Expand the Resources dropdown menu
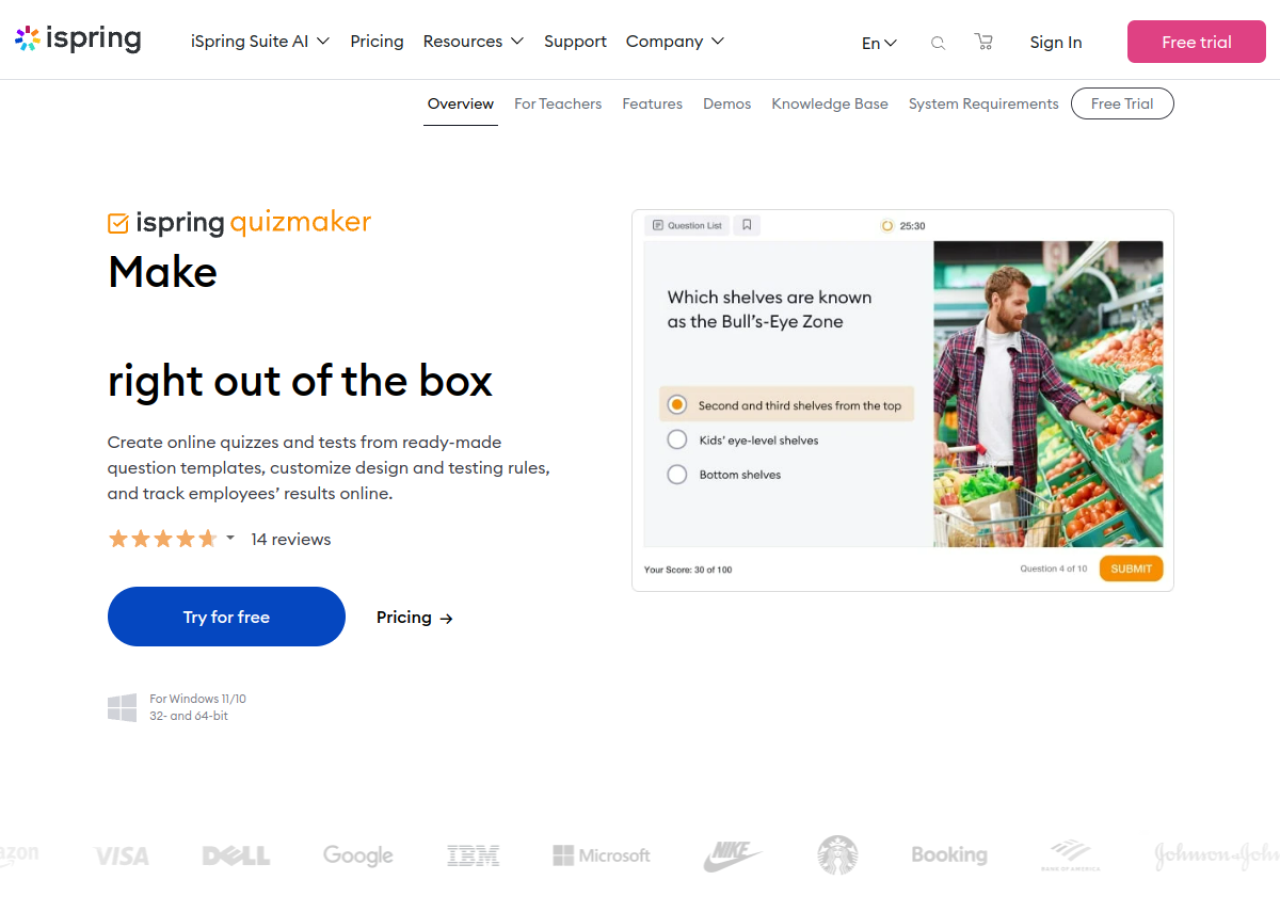The image size is (1280, 906). [473, 41]
